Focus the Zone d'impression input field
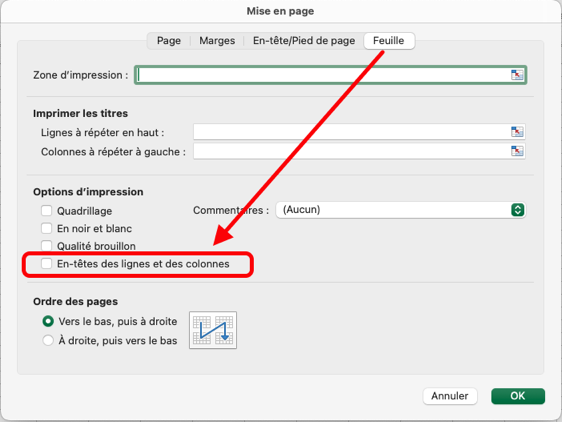Viewport: 562px width, 422px height. pyautogui.click(x=330, y=75)
